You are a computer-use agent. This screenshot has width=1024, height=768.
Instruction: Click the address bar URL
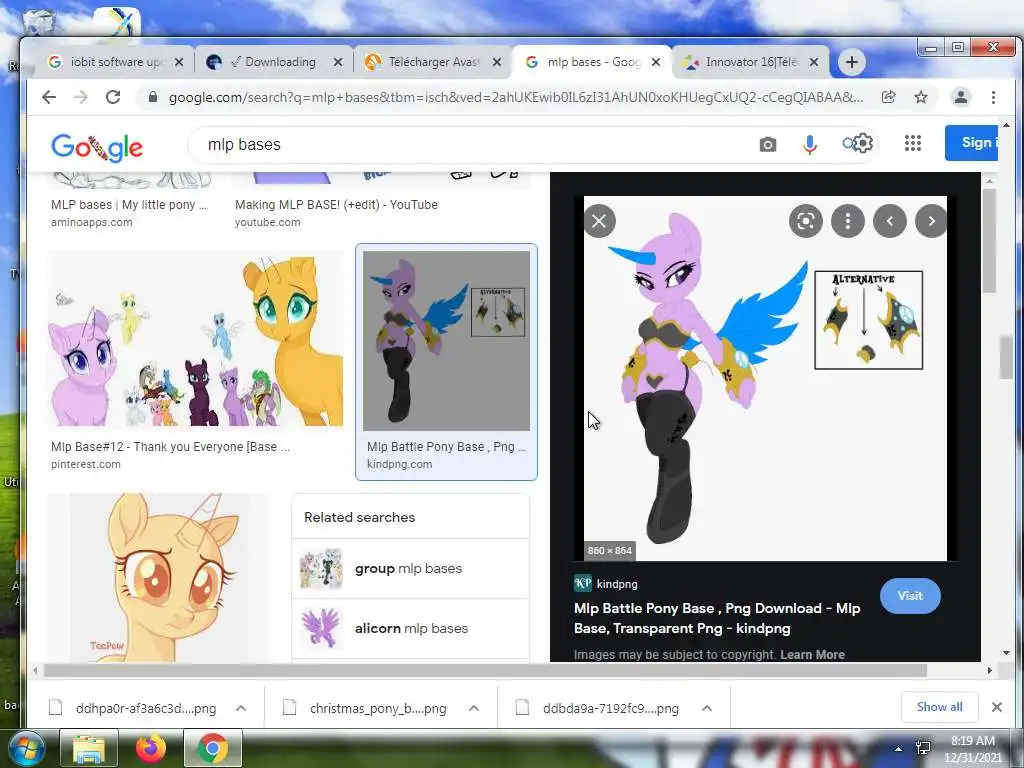click(515, 97)
